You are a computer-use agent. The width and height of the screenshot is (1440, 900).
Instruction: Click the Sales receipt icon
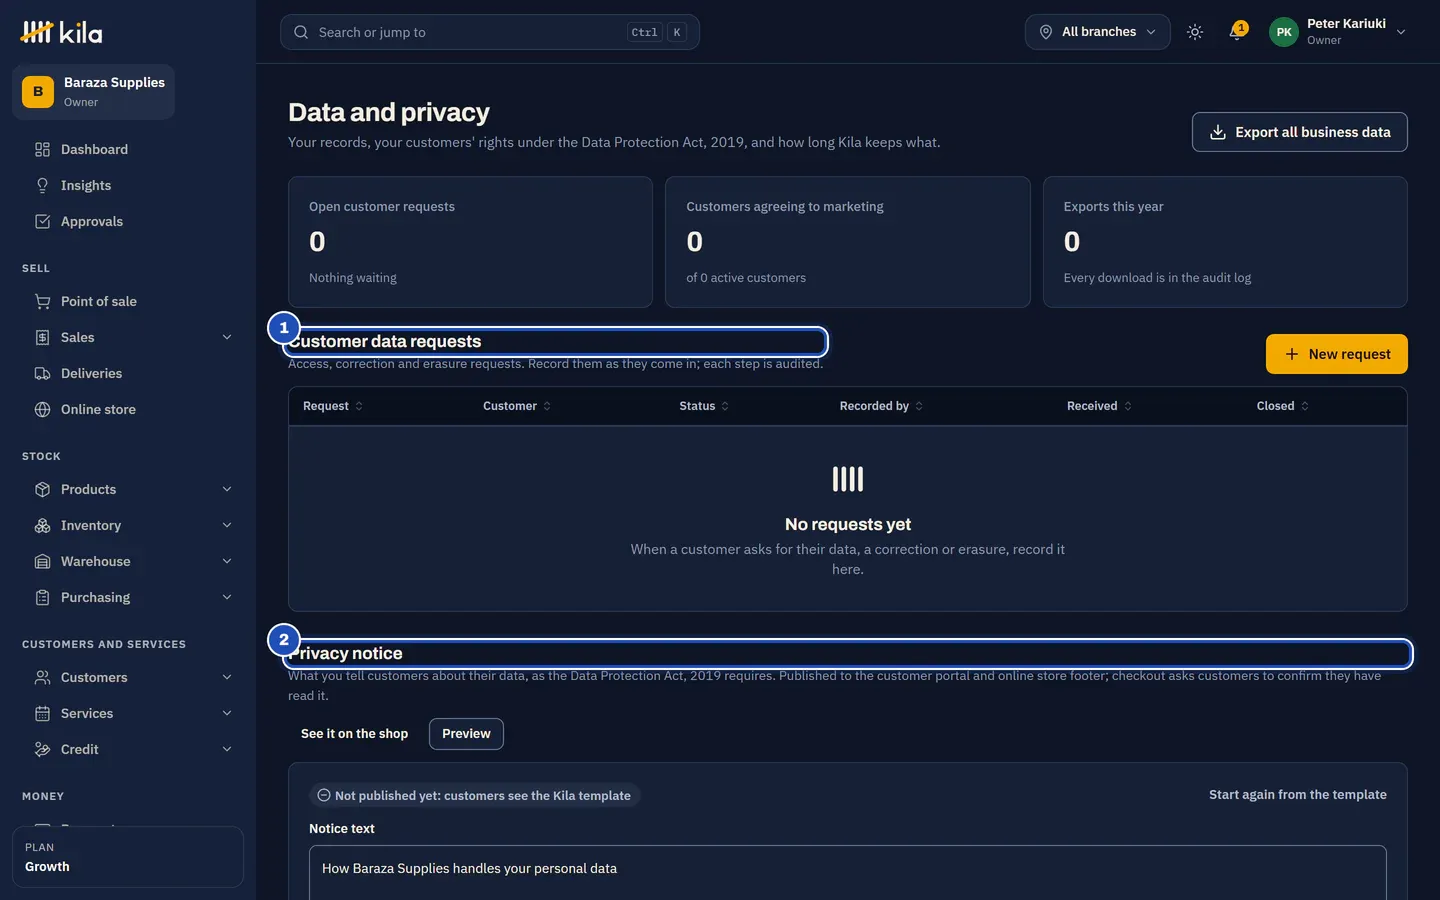pyautogui.click(x=42, y=337)
